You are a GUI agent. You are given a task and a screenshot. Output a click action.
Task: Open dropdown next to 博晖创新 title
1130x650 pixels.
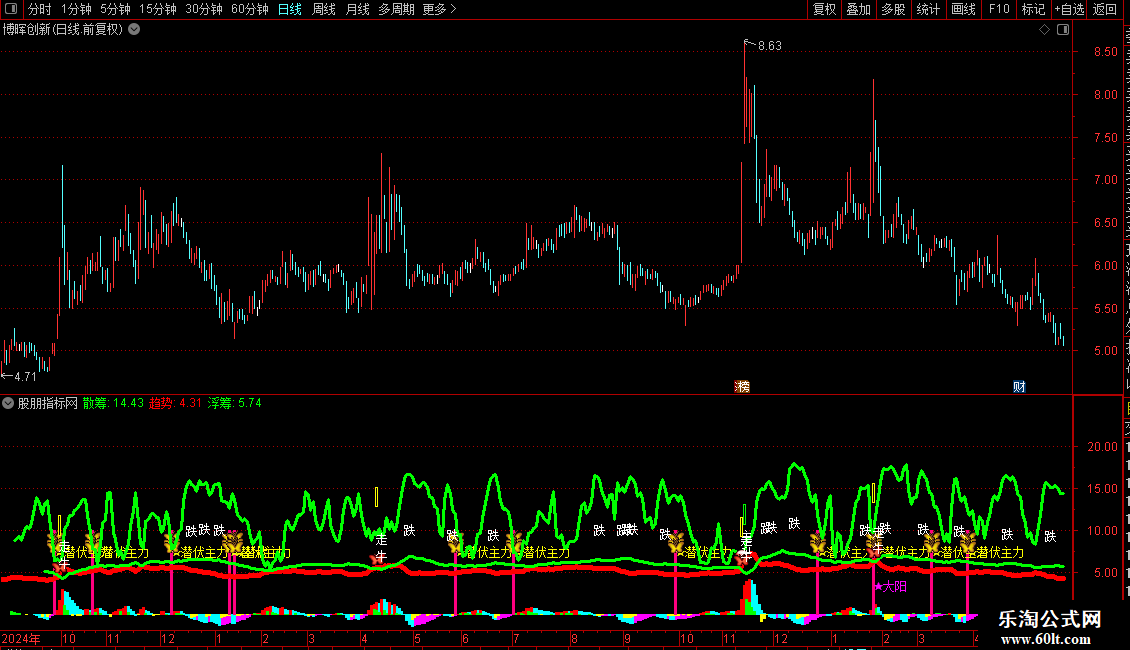134,30
